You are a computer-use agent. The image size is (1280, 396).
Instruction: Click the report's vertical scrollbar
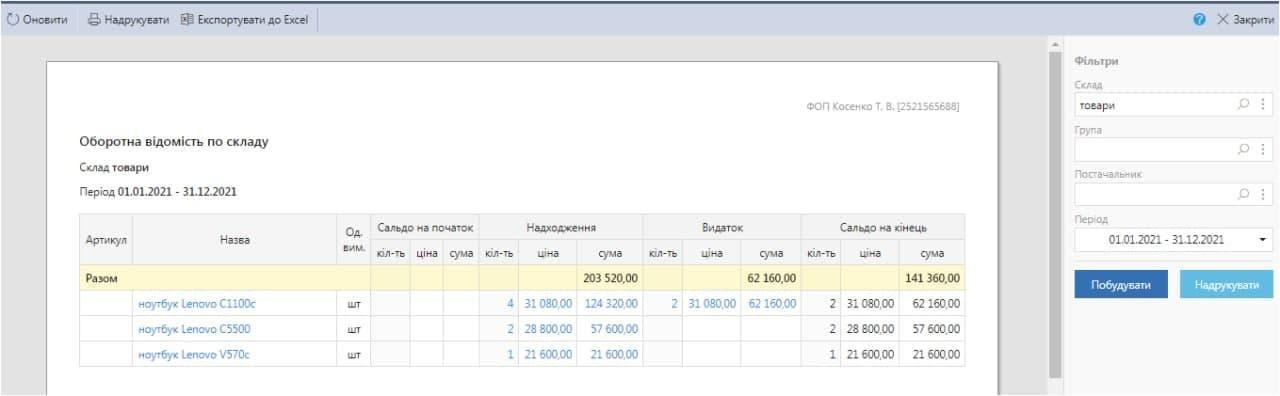point(1055,215)
